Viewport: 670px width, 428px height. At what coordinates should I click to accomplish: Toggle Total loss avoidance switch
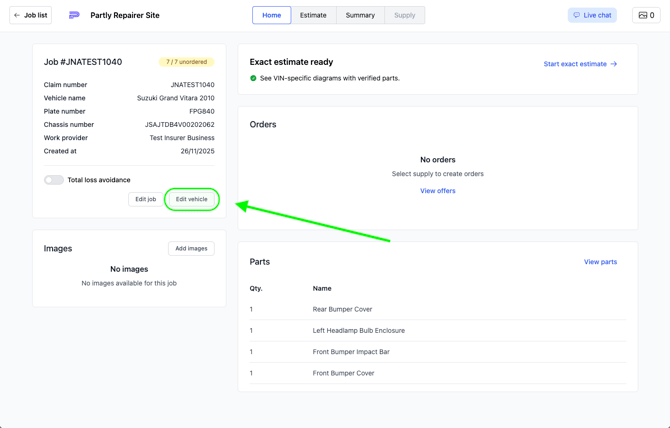(54, 180)
